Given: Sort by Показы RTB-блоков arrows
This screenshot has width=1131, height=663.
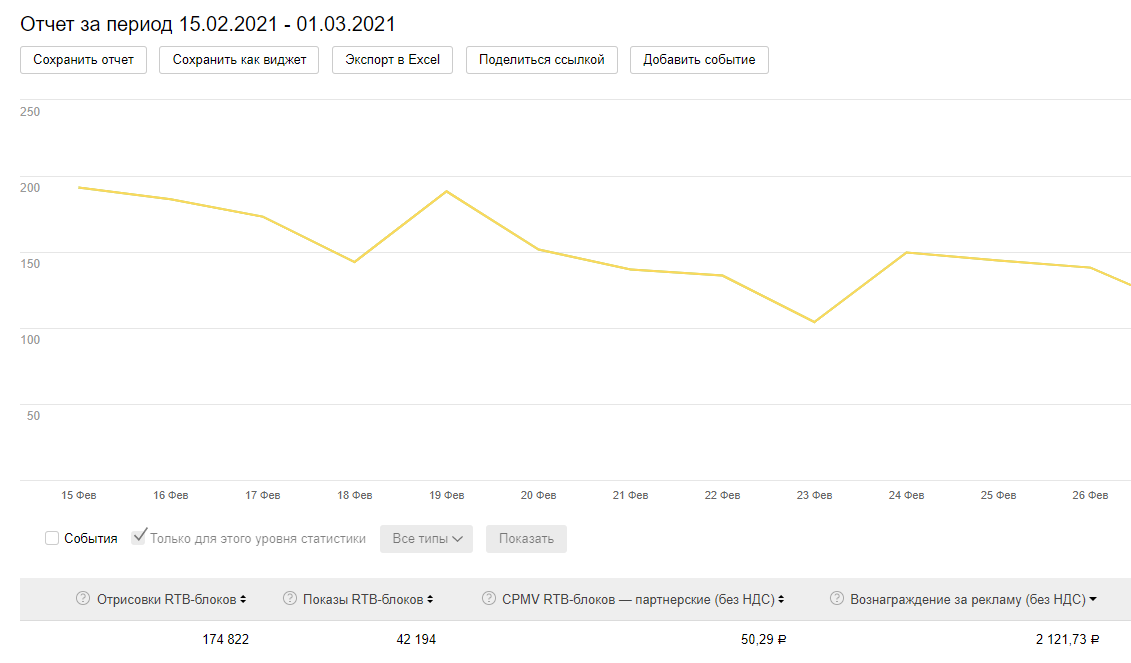Looking at the screenshot, I should 430,600.
